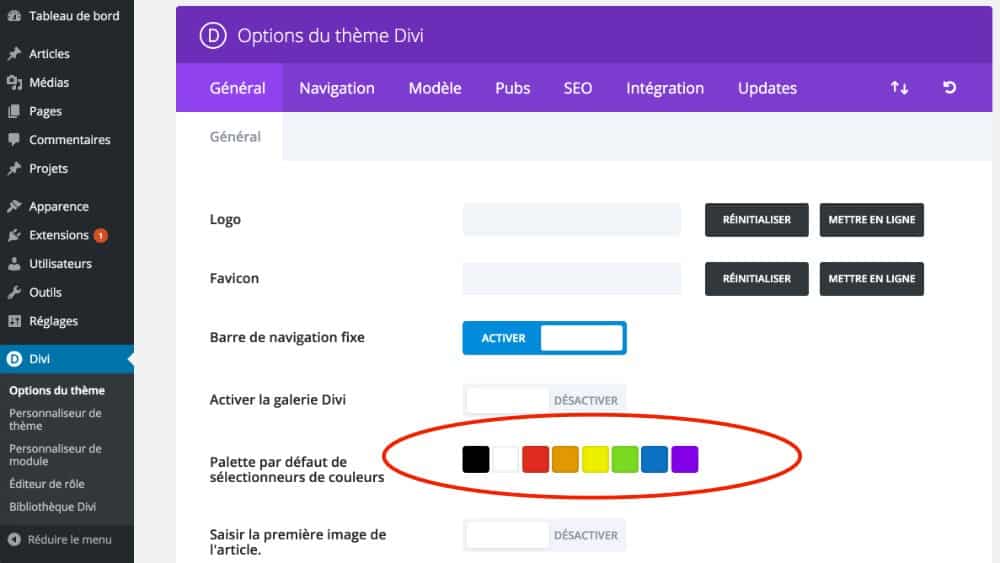Click the Articles pin icon
The height and width of the screenshot is (563, 1000).
click(14, 54)
